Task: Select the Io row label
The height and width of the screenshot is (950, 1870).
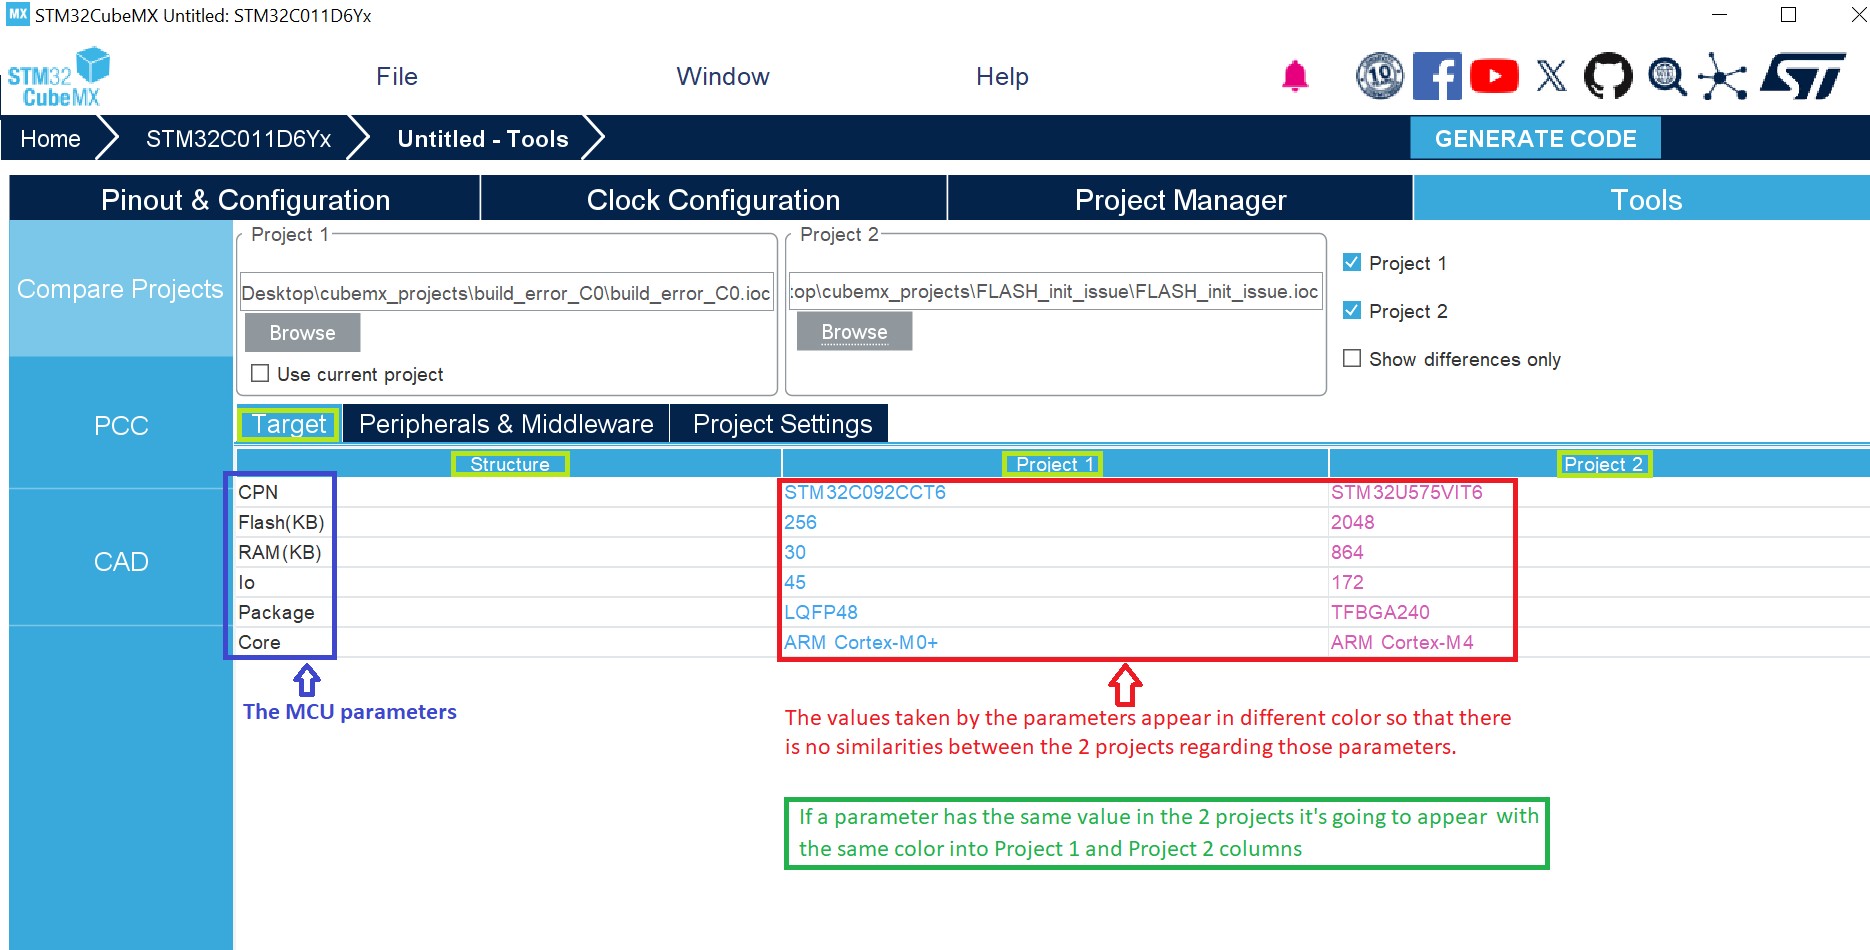Action: click(246, 582)
